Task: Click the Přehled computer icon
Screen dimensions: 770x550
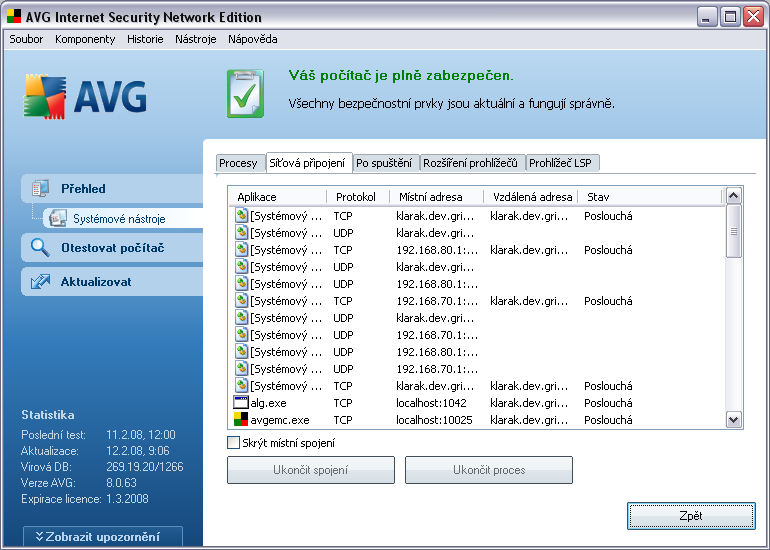Action: click(40, 189)
